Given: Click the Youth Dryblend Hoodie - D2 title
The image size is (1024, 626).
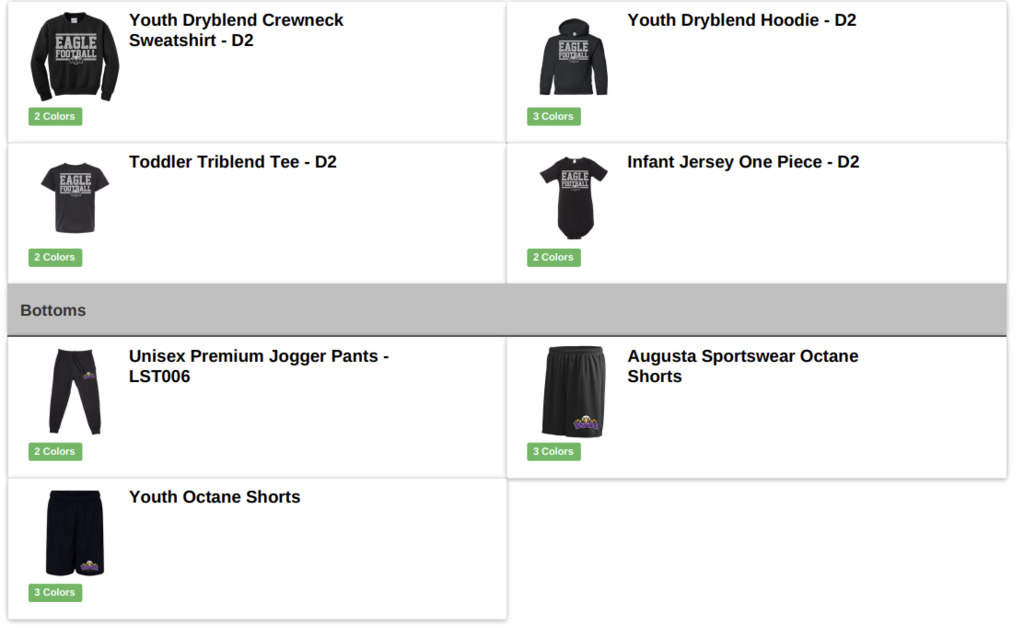Looking at the screenshot, I should pos(742,20).
